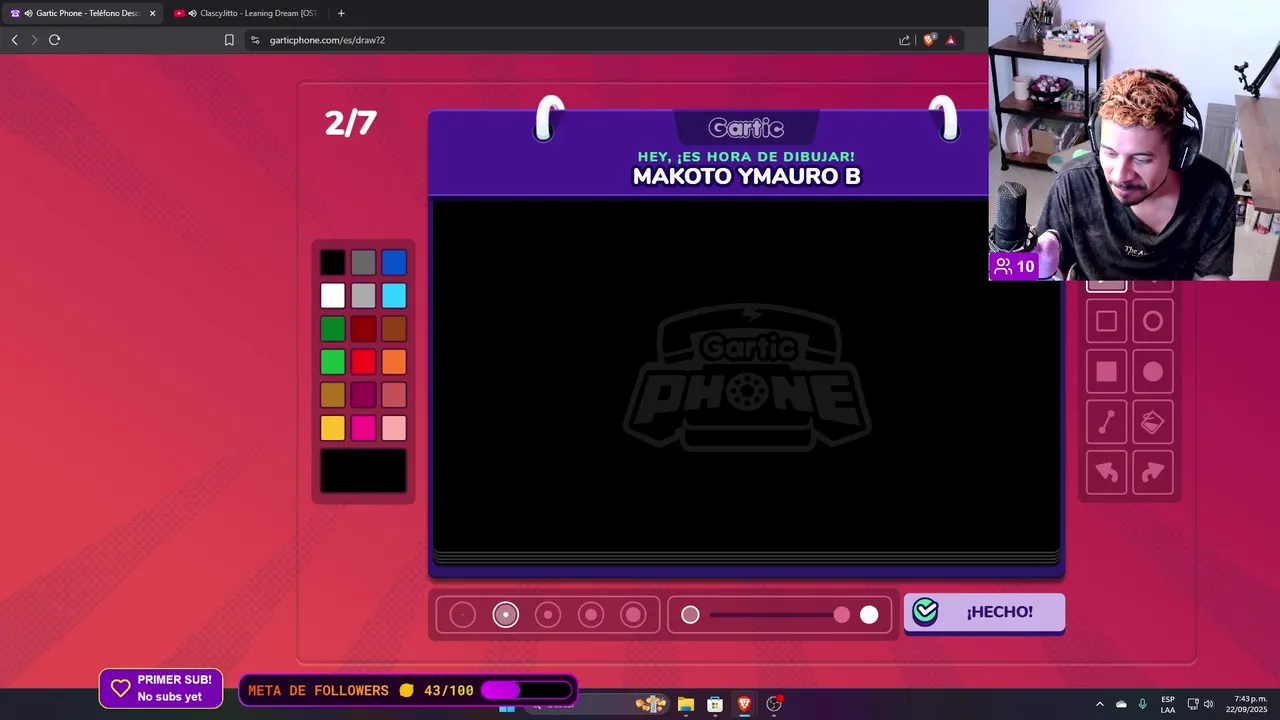Viewport: 1280px width, 720px height.
Task: Click Brave browser taskbar icon
Action: [x=744, y=704]
